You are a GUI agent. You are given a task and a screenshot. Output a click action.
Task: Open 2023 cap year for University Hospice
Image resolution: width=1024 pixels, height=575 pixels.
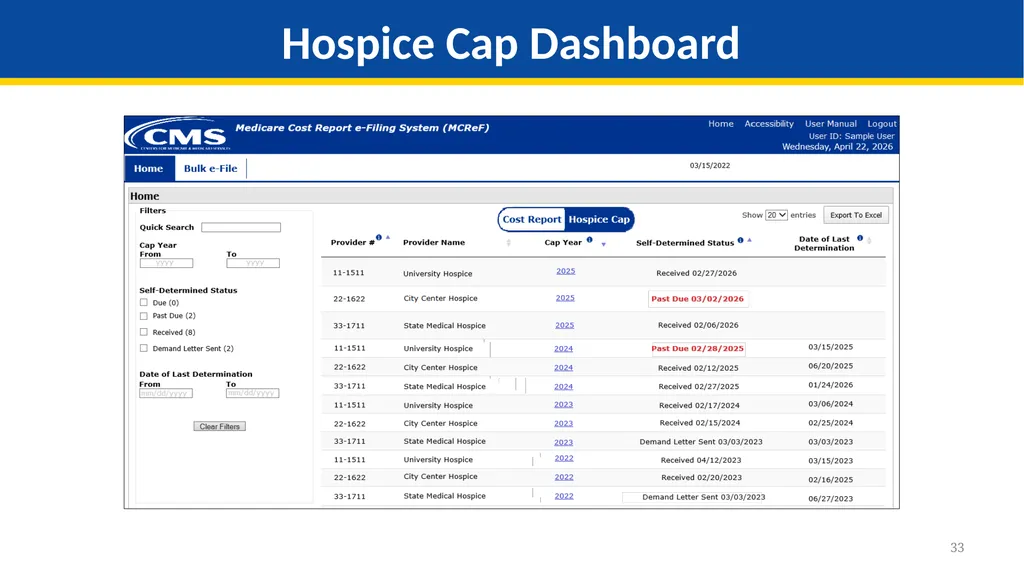(564, 404)
